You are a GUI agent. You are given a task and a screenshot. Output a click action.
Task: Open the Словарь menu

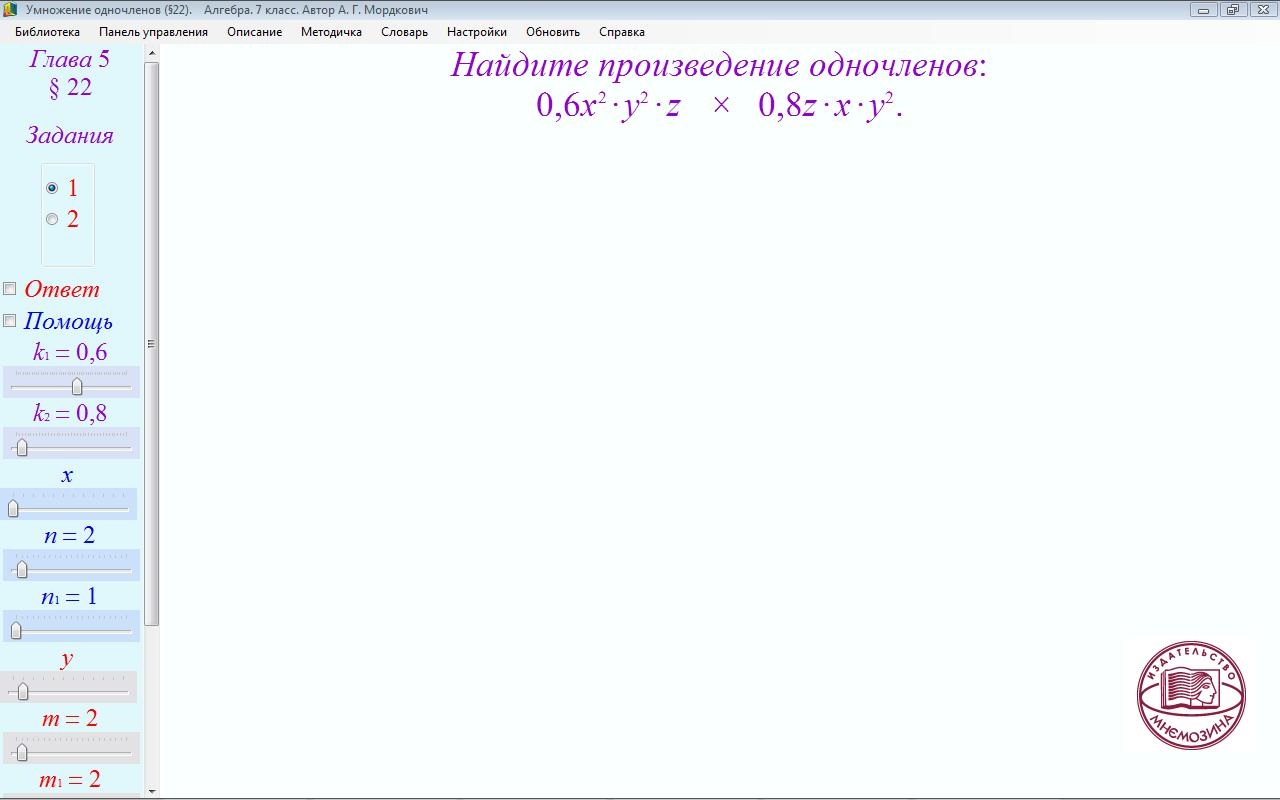pyautogui.click(x=404, y=32)
